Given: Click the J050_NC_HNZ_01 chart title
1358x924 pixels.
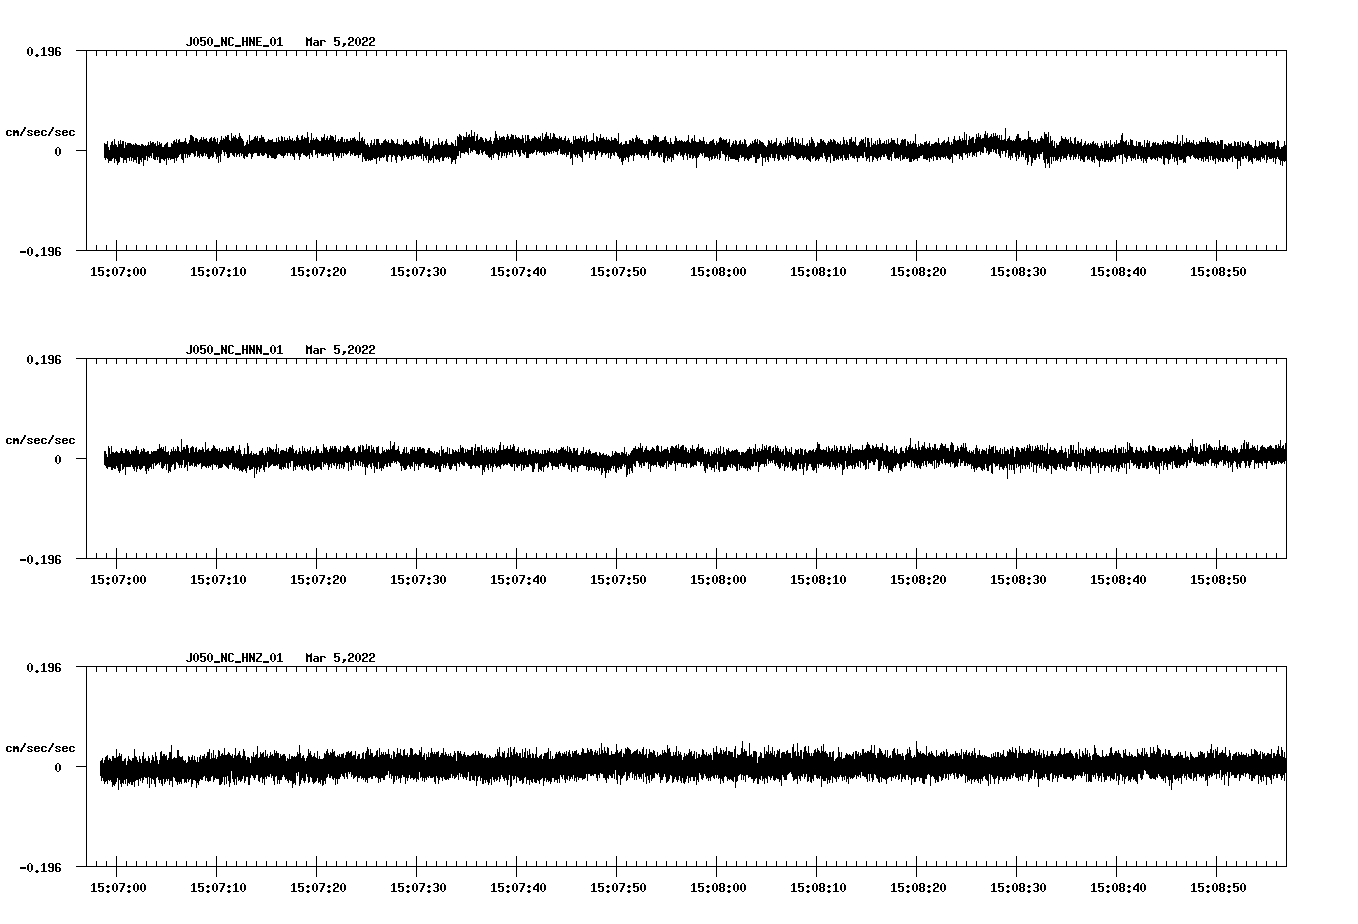Looking at the screenshot, I should coord(234,658).
